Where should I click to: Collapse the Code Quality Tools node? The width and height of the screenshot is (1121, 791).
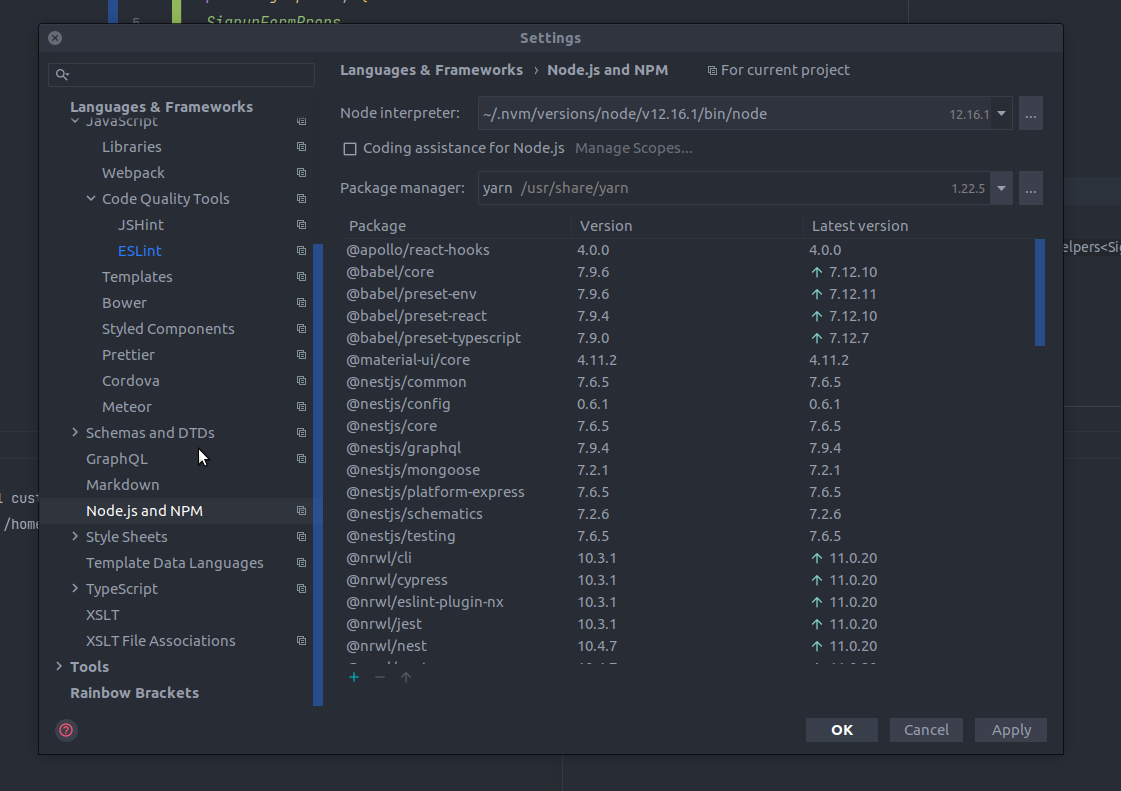pyautogui.click(x=91, y=199)
